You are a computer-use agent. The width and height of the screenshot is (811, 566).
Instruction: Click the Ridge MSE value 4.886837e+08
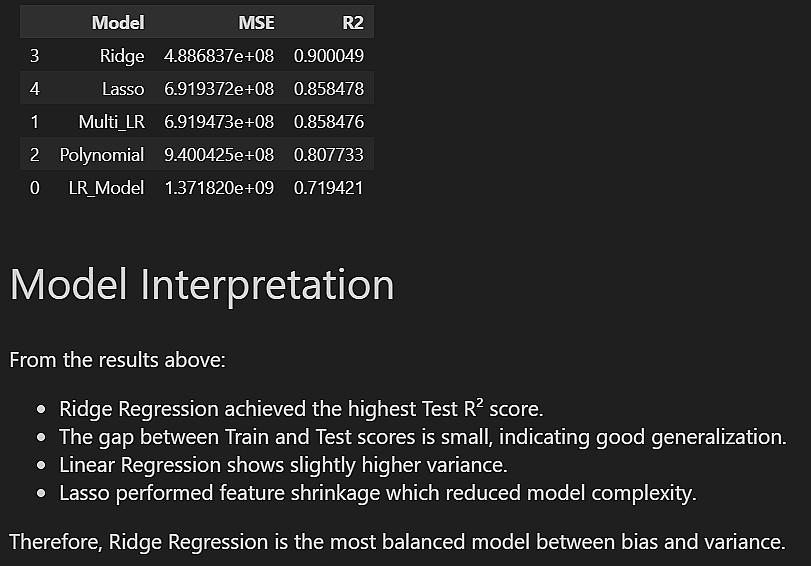219,56
